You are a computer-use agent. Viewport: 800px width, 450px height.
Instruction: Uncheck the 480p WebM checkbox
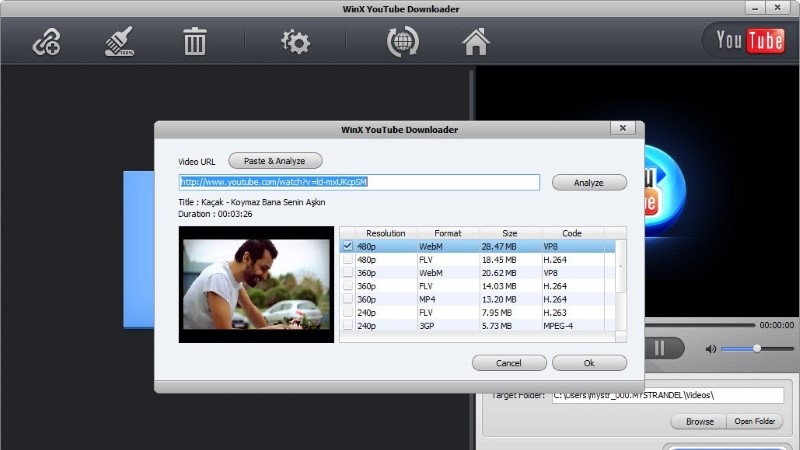[x=347, y=246]
